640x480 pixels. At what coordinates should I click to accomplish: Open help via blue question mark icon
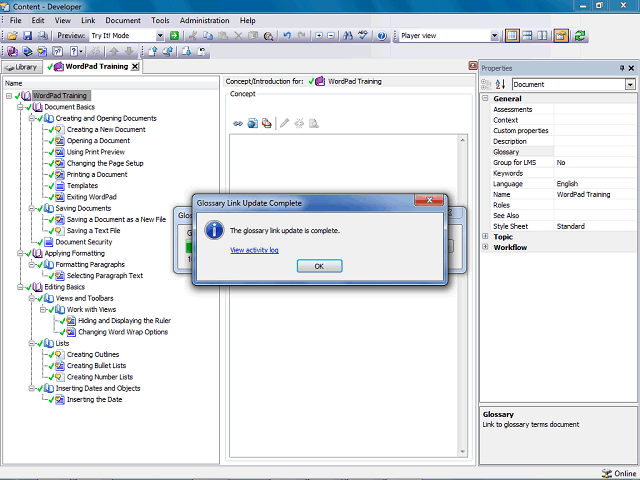[x=382, y=36]
